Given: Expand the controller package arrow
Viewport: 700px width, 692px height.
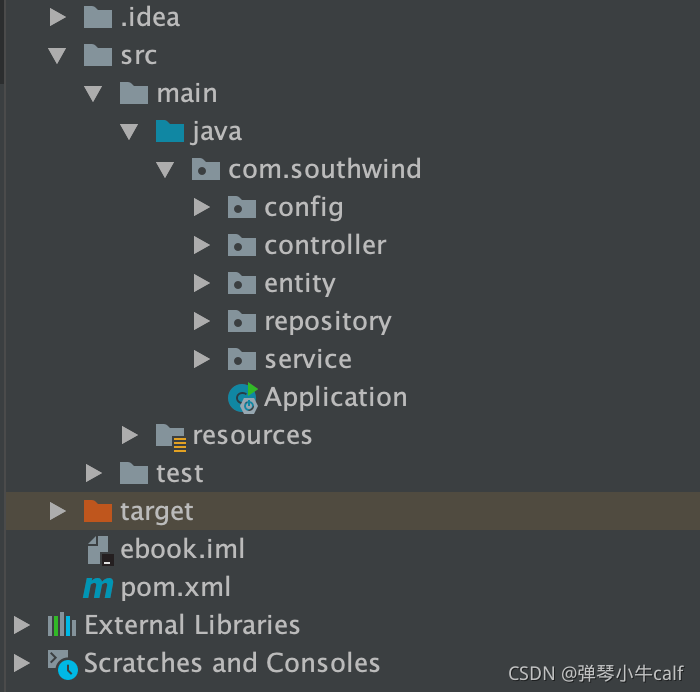Looking at the screenshot, I should click(202, 245).
